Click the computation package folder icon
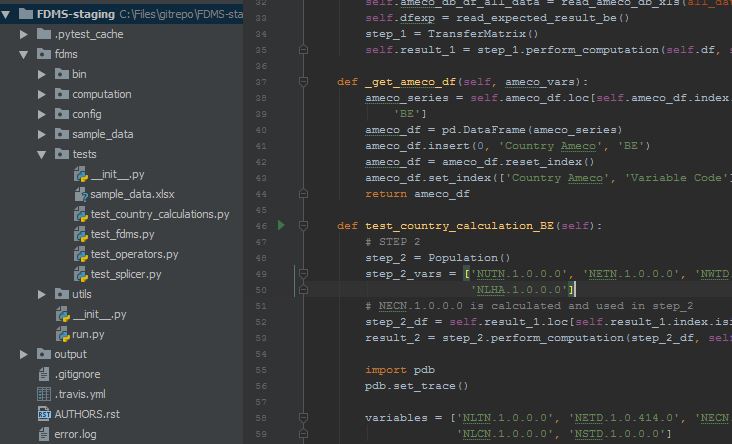 (x=62, y=94)
